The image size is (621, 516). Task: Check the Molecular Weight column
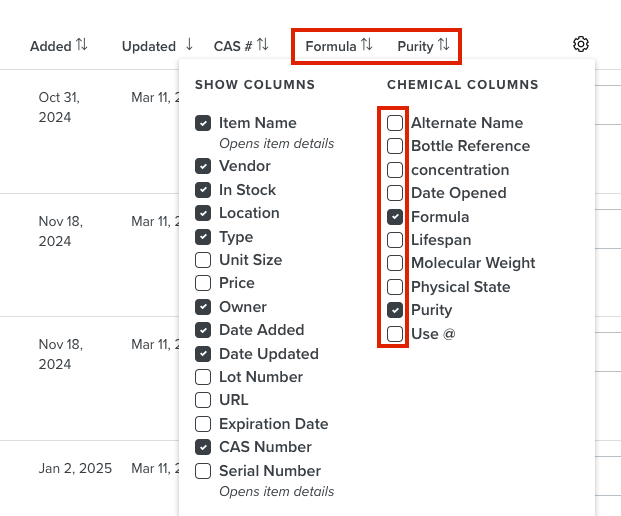click(x=395, y=263)
